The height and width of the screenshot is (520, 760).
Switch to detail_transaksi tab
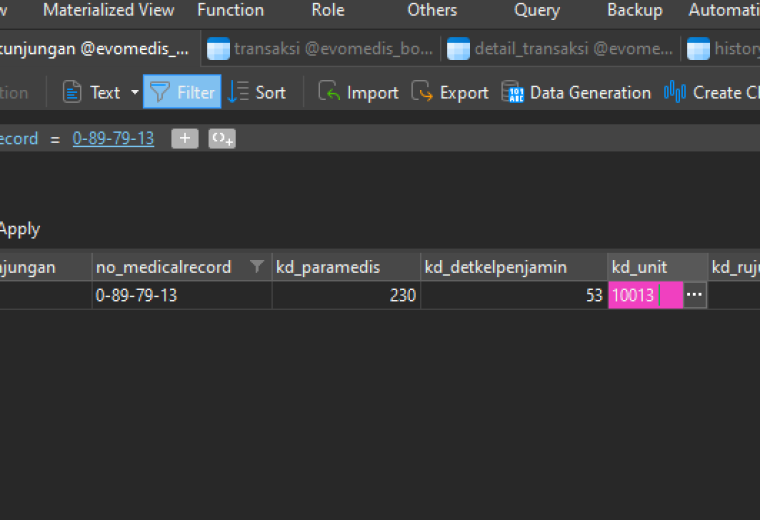[x=560, y=48]
